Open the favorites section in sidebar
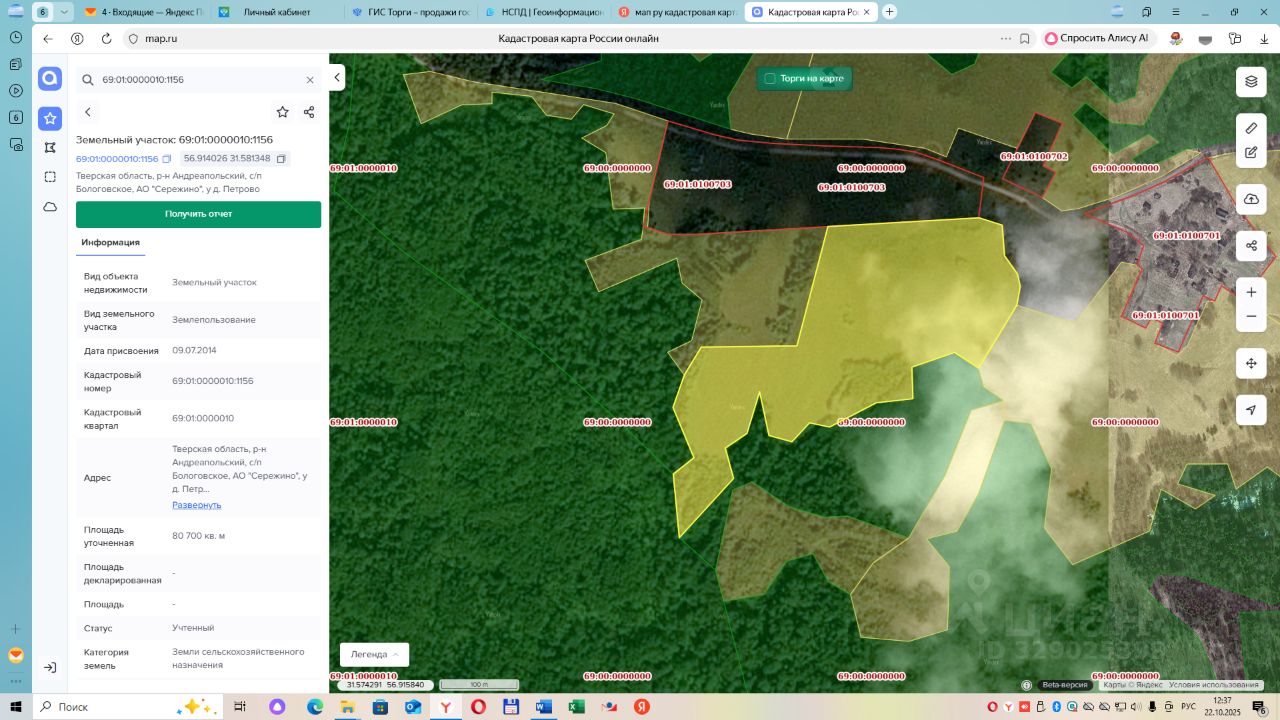Image resolution: width=1280 pixels, height=720 pixels. pos(50,119)
